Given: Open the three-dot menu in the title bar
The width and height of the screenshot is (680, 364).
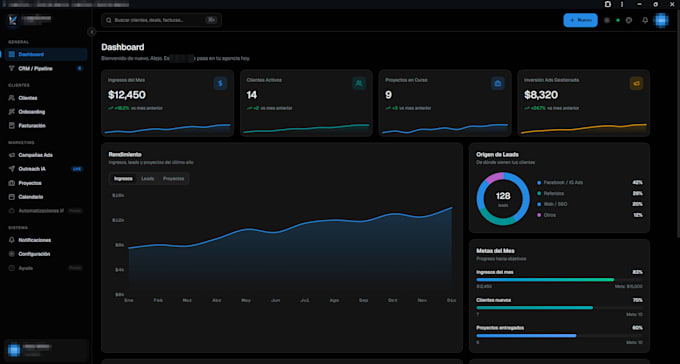Looking at the screenshot, I should [x=622, y=4].
